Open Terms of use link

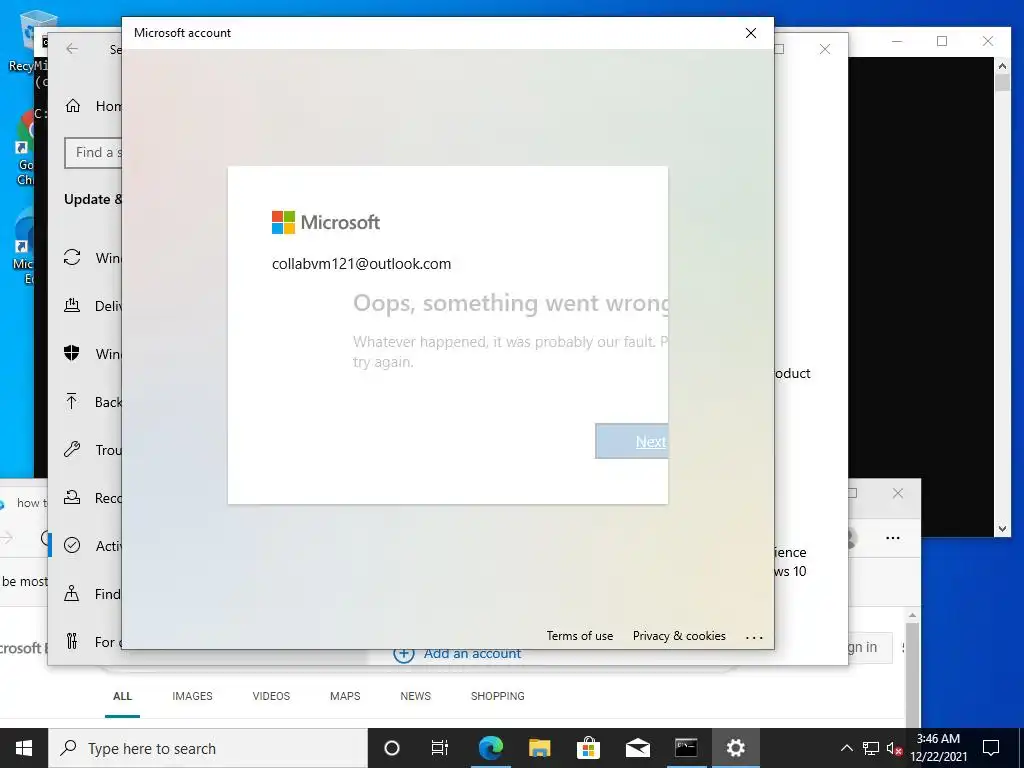579,636
